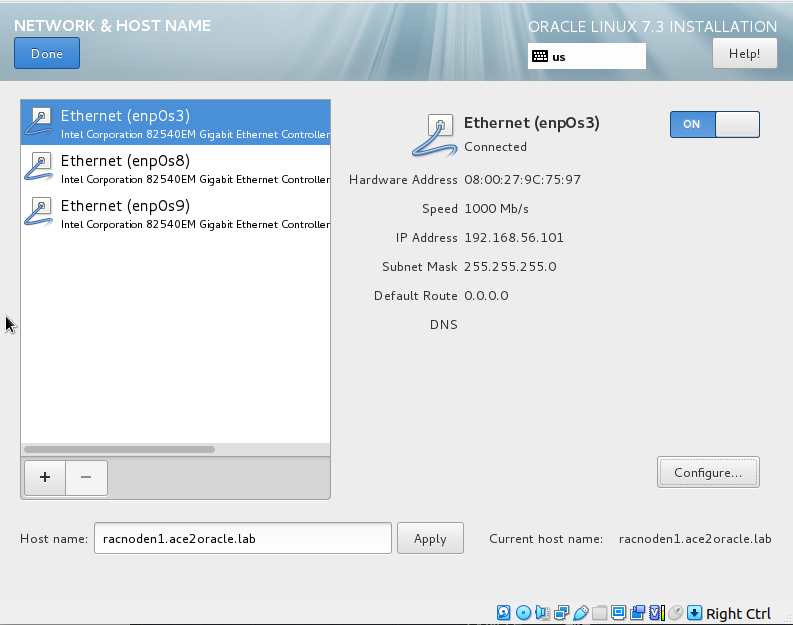793x625 pixels.
Task: Toggle the enp0s3 ON/OFF switch
Action: coord(715,124)
